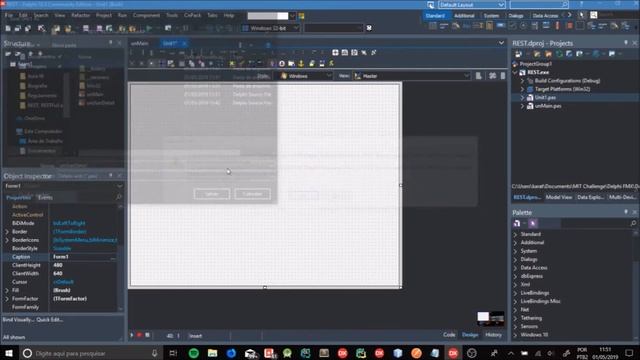Pin the Object Inspector panel
This screenshot has width=640, height=360.
click(111, 176)
